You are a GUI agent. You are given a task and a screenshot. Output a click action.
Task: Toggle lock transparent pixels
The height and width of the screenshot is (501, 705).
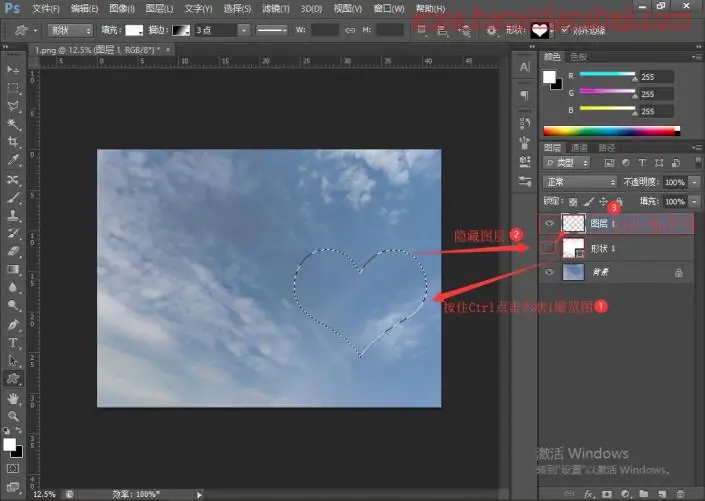pyautogui.click(x=572, y=202)
